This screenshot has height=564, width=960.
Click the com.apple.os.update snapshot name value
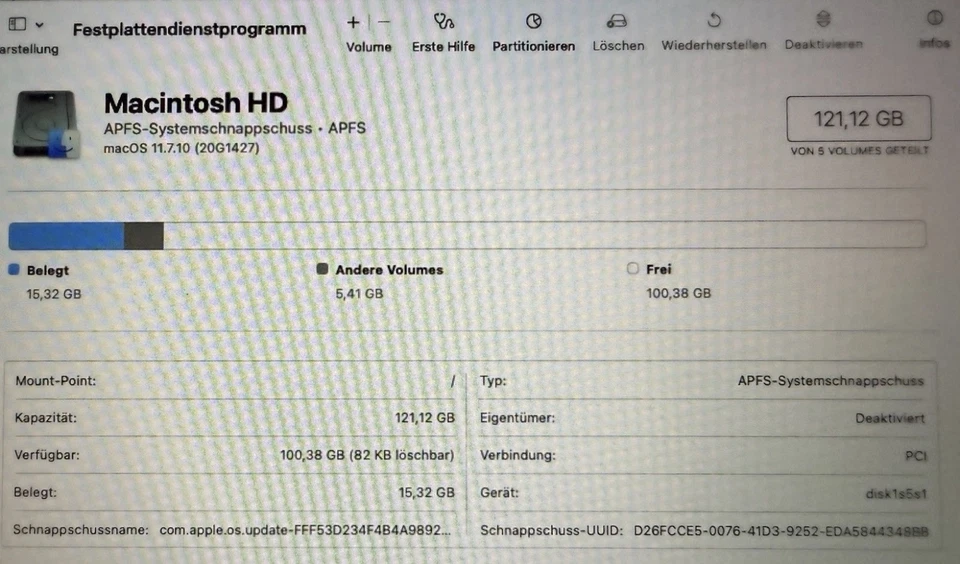tap(306, 530)
